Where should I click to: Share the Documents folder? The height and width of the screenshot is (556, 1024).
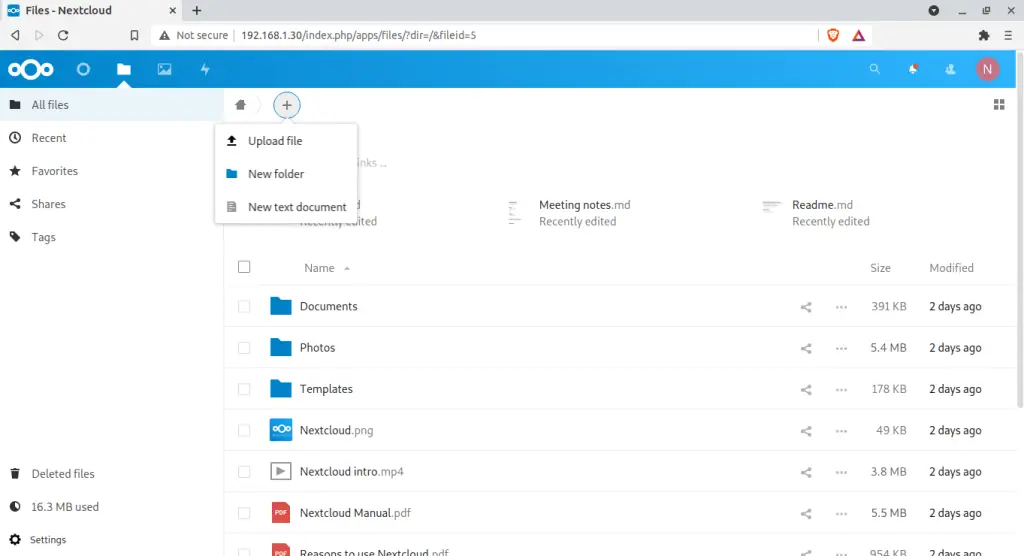pyautogui.click(x=806, y=307)
